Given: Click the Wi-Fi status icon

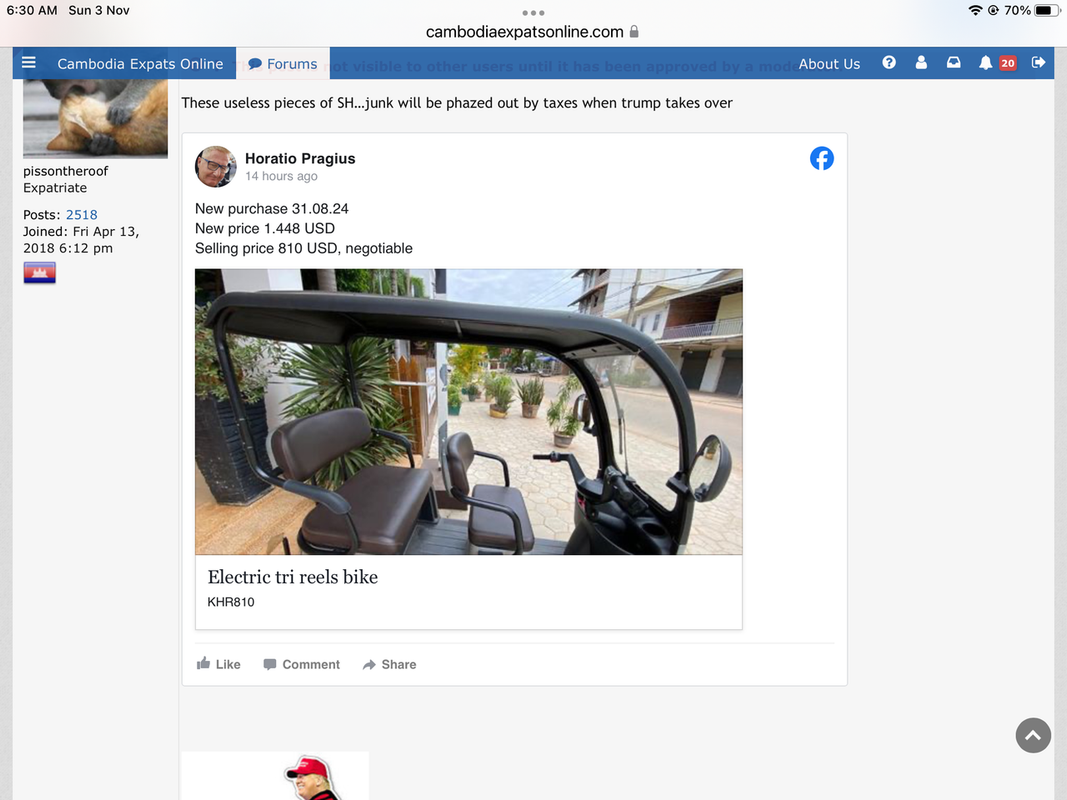Looking at the screenshot, I should (975, 10).
